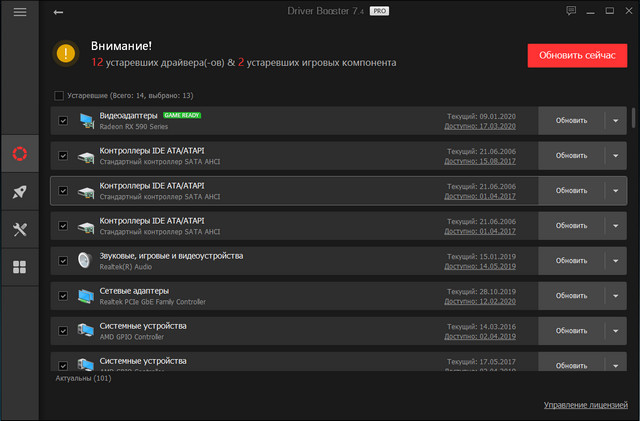The image size is (640, 421).
Task: Select the Scan lifebuoy sidebar icon
Action: click(20, 154)
